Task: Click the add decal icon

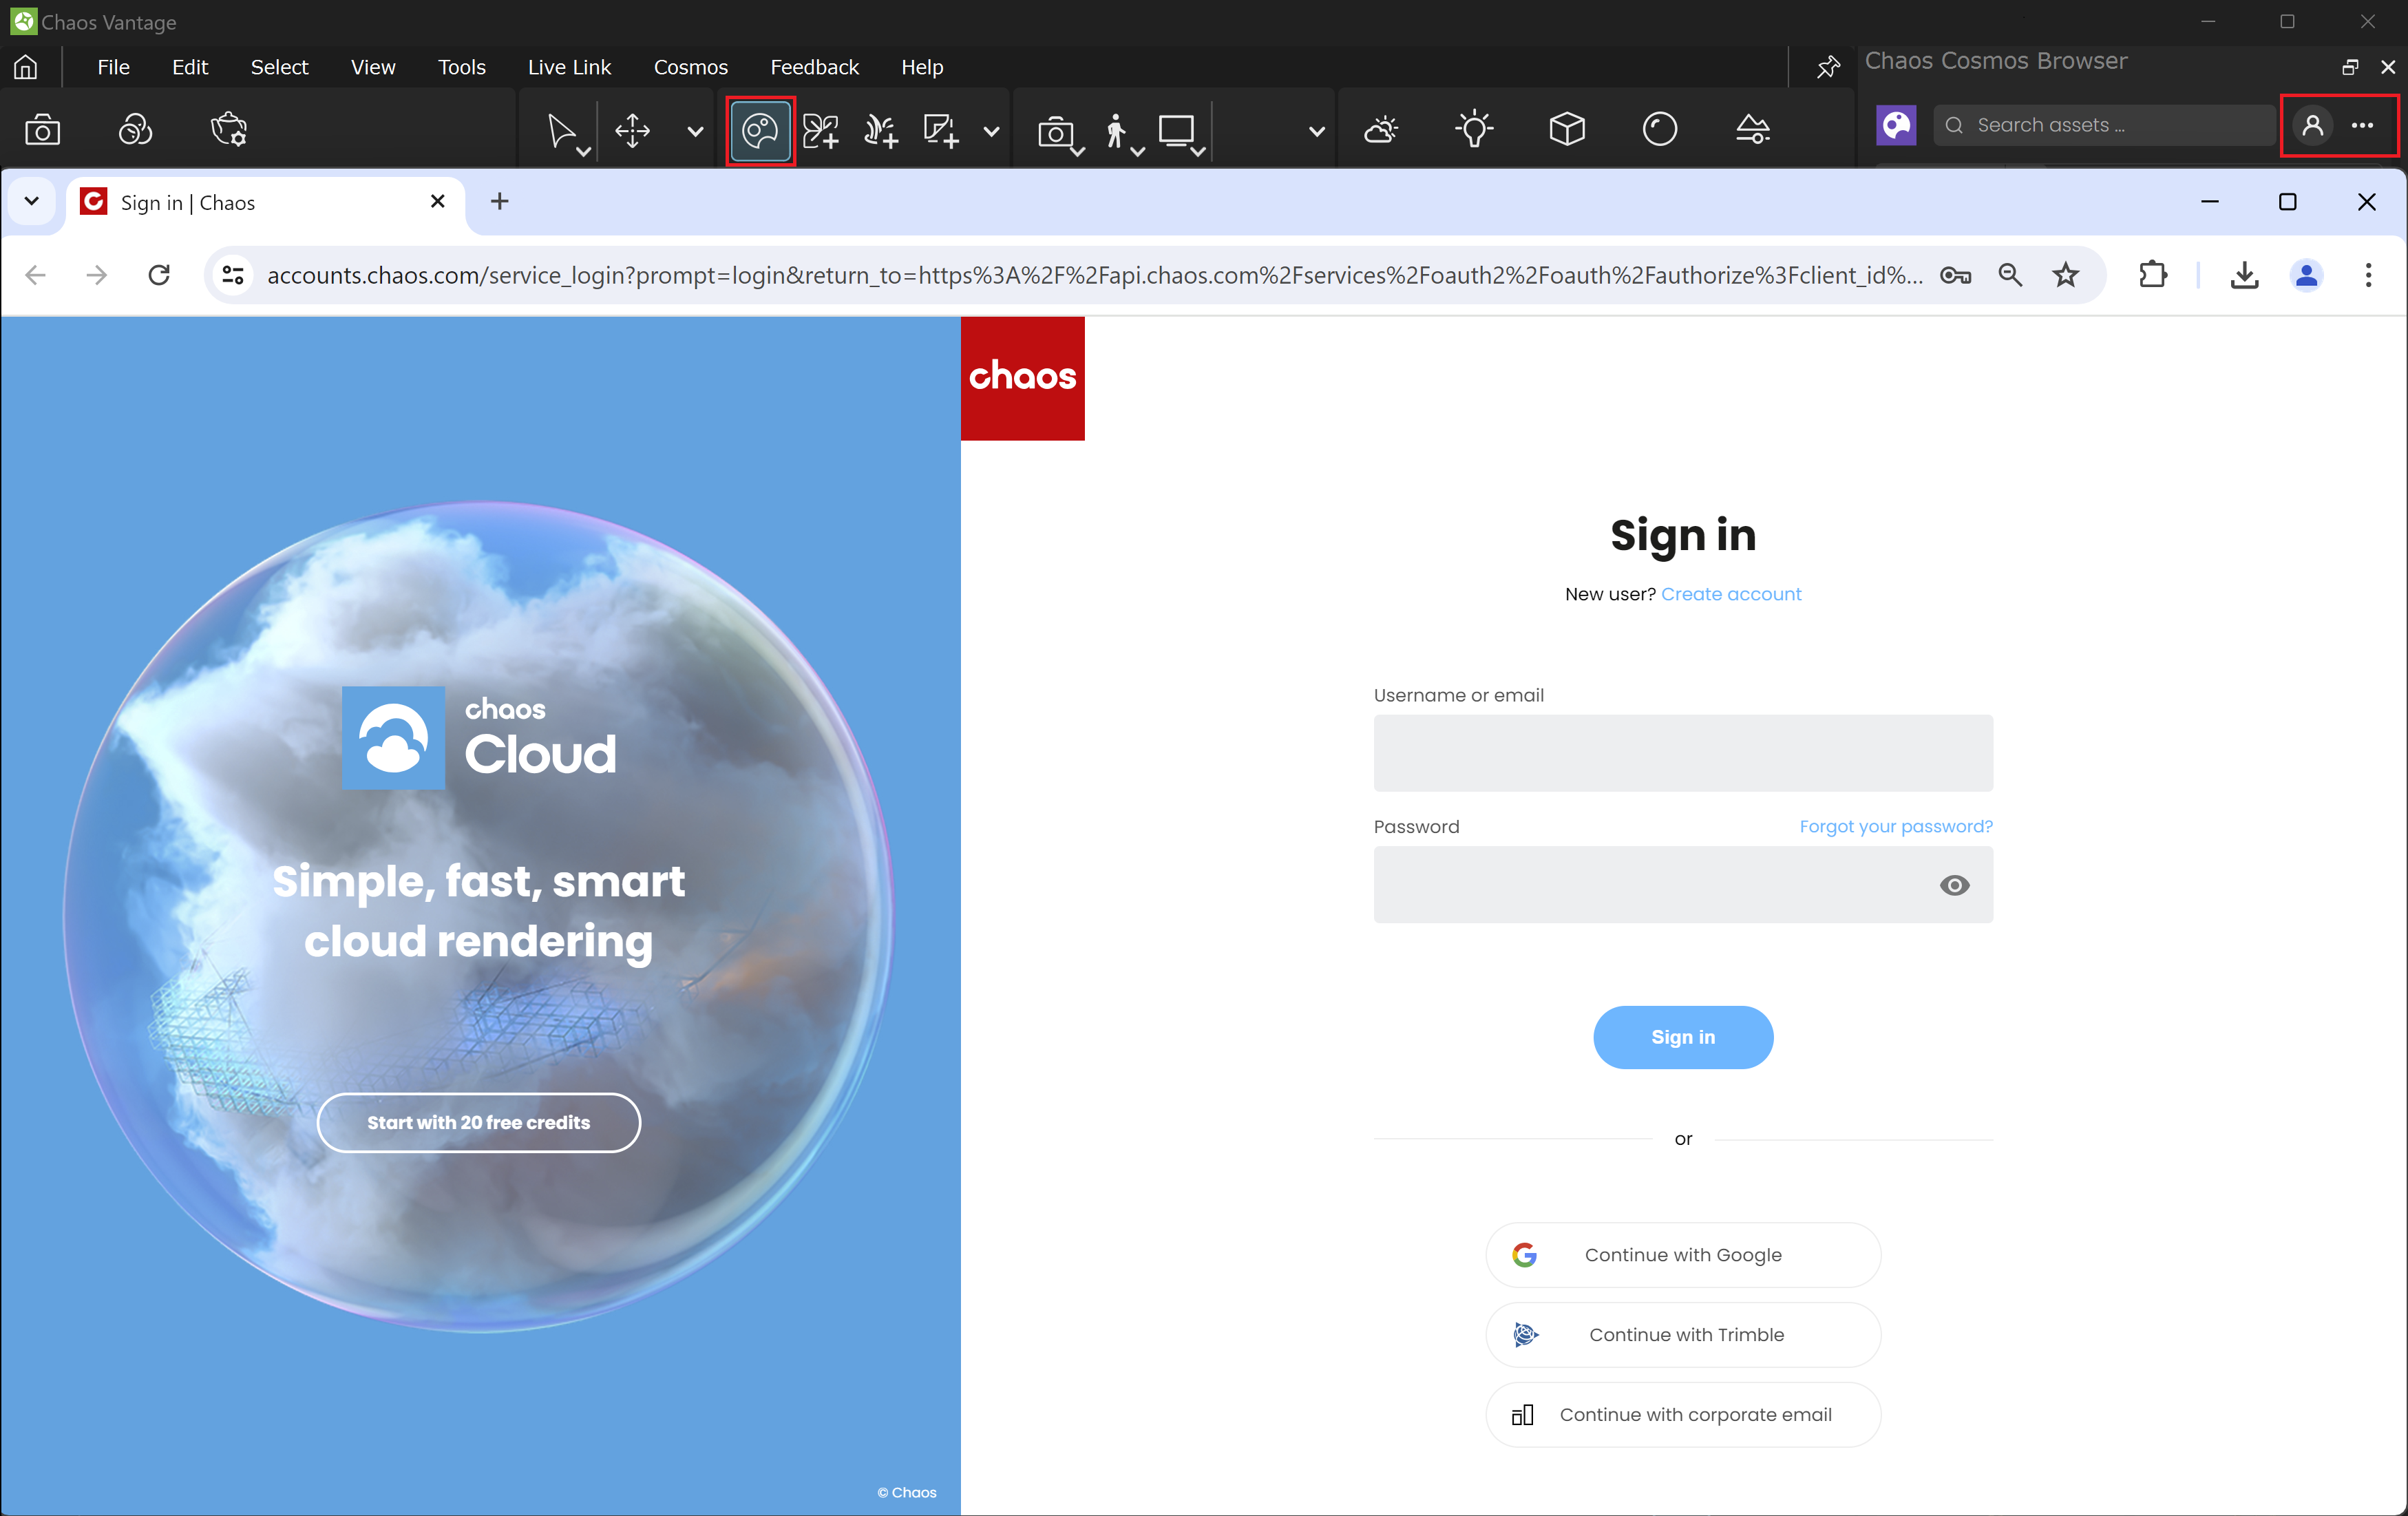Action: click(940, 130)
